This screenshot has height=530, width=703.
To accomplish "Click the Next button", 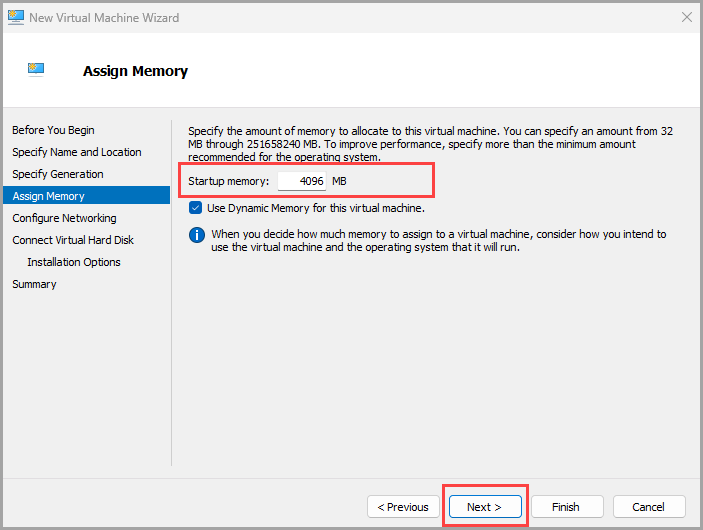I will [x=485, y=507].
